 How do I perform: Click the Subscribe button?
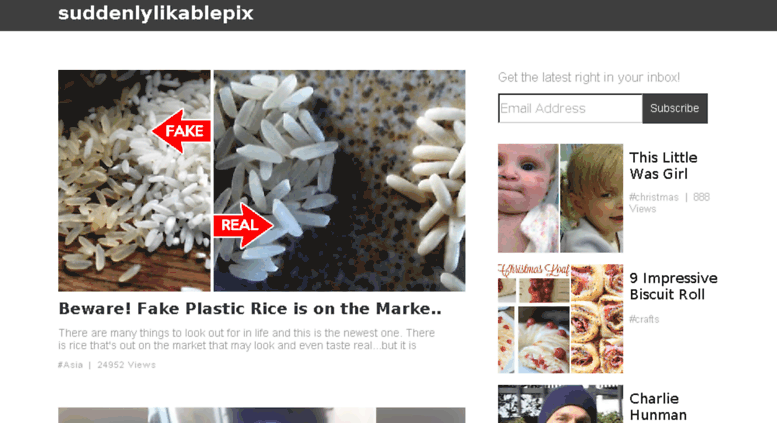pos(675,108)
